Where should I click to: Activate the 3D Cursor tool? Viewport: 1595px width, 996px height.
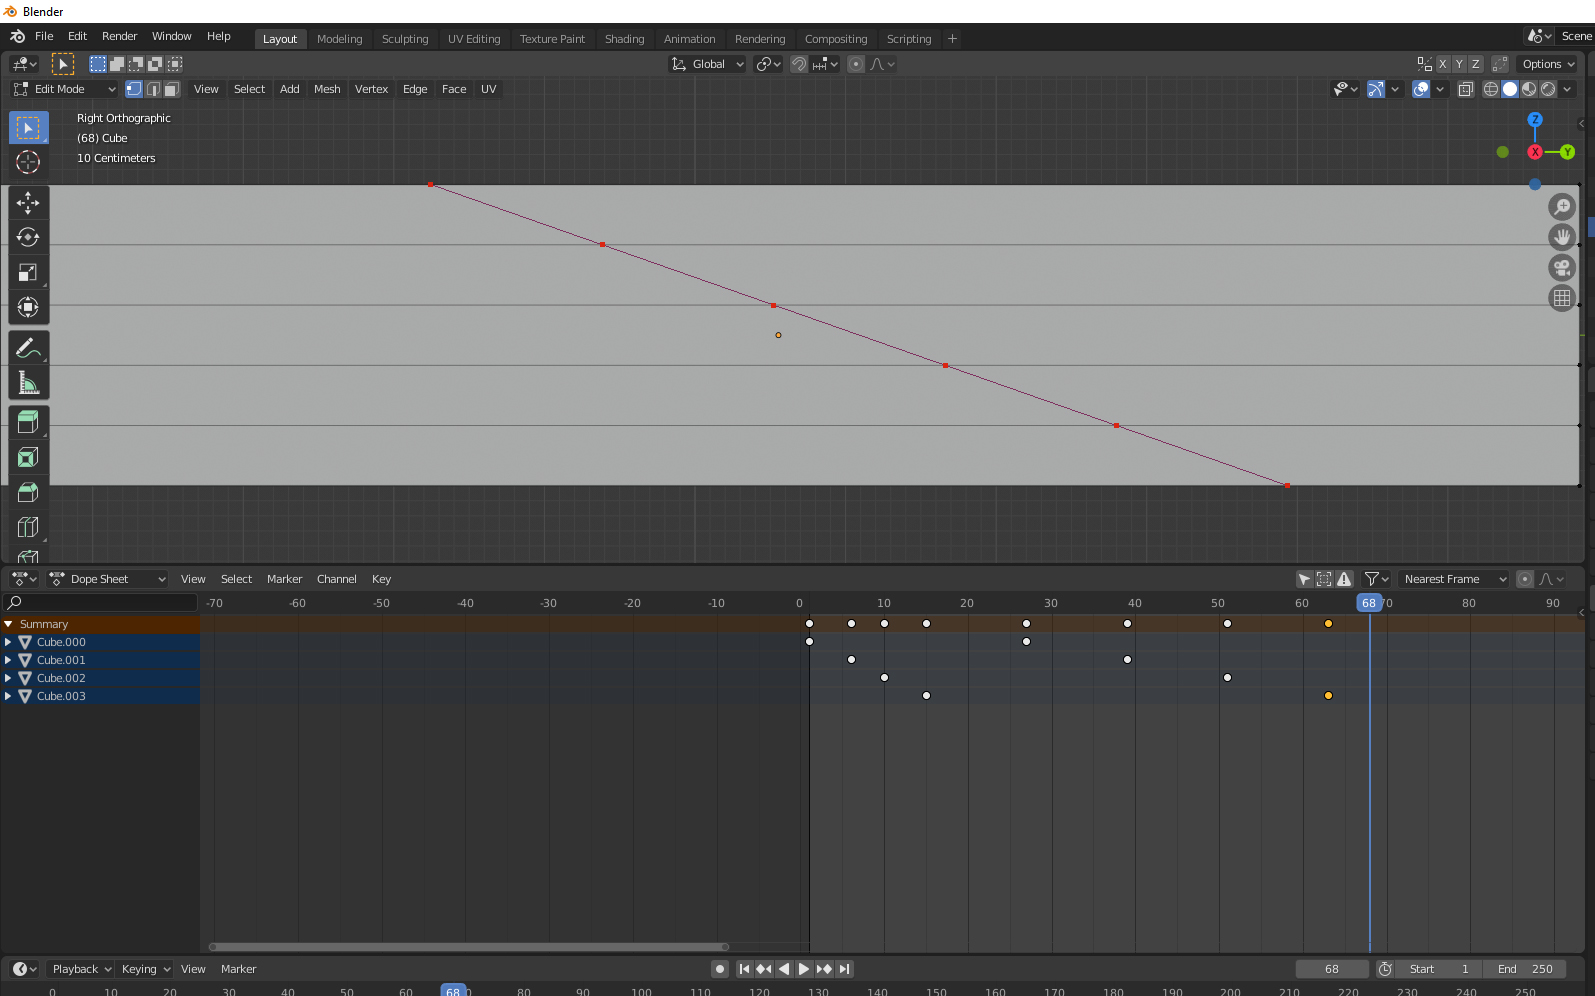point(28,162)
